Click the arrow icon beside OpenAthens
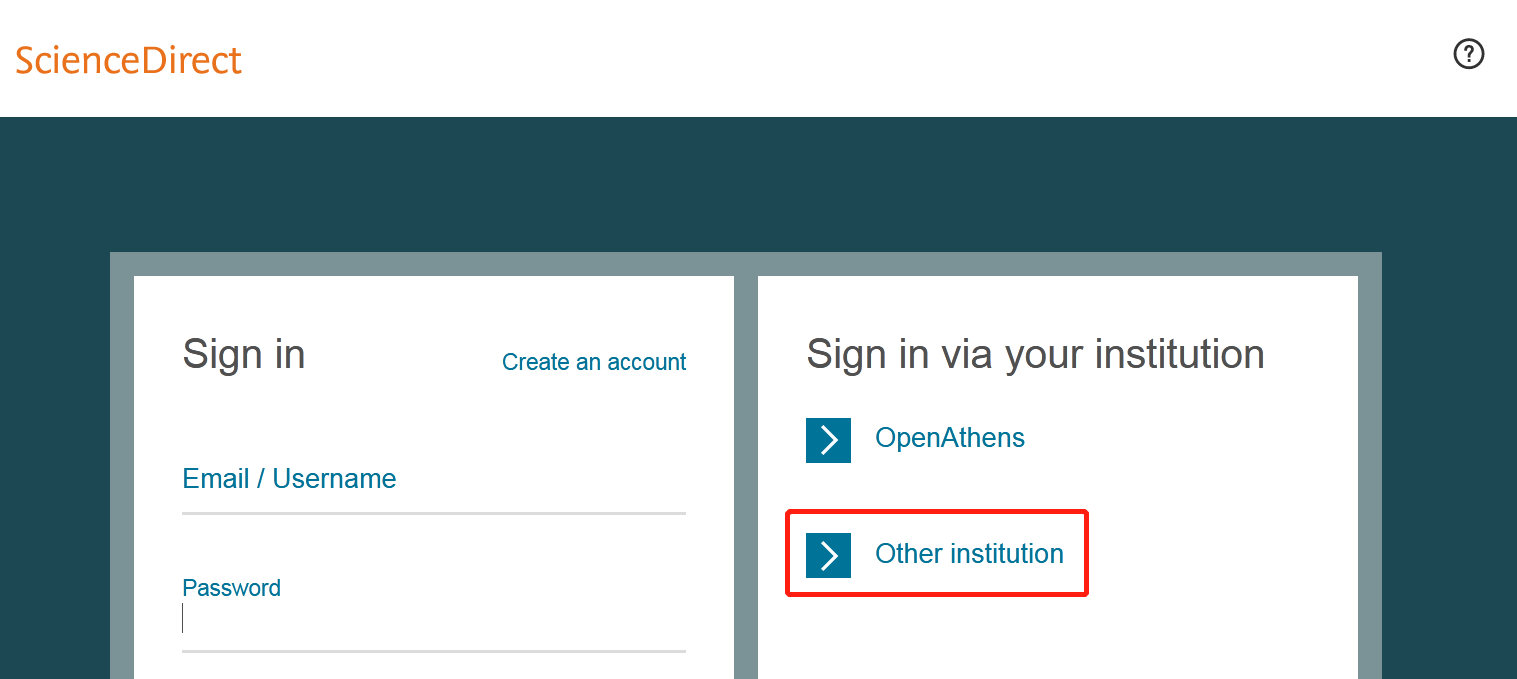 click(x=828, y=440)
